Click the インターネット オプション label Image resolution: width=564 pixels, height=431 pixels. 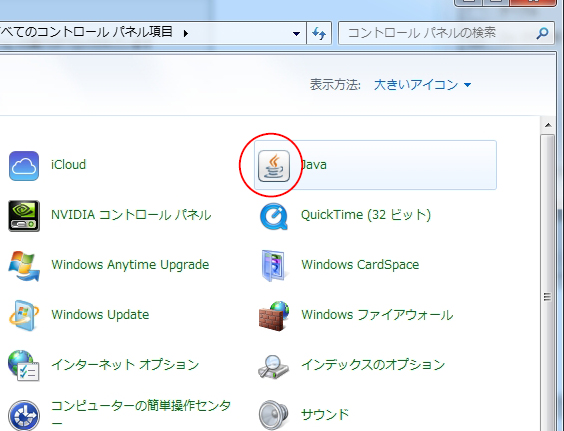(x=125, y=365)
